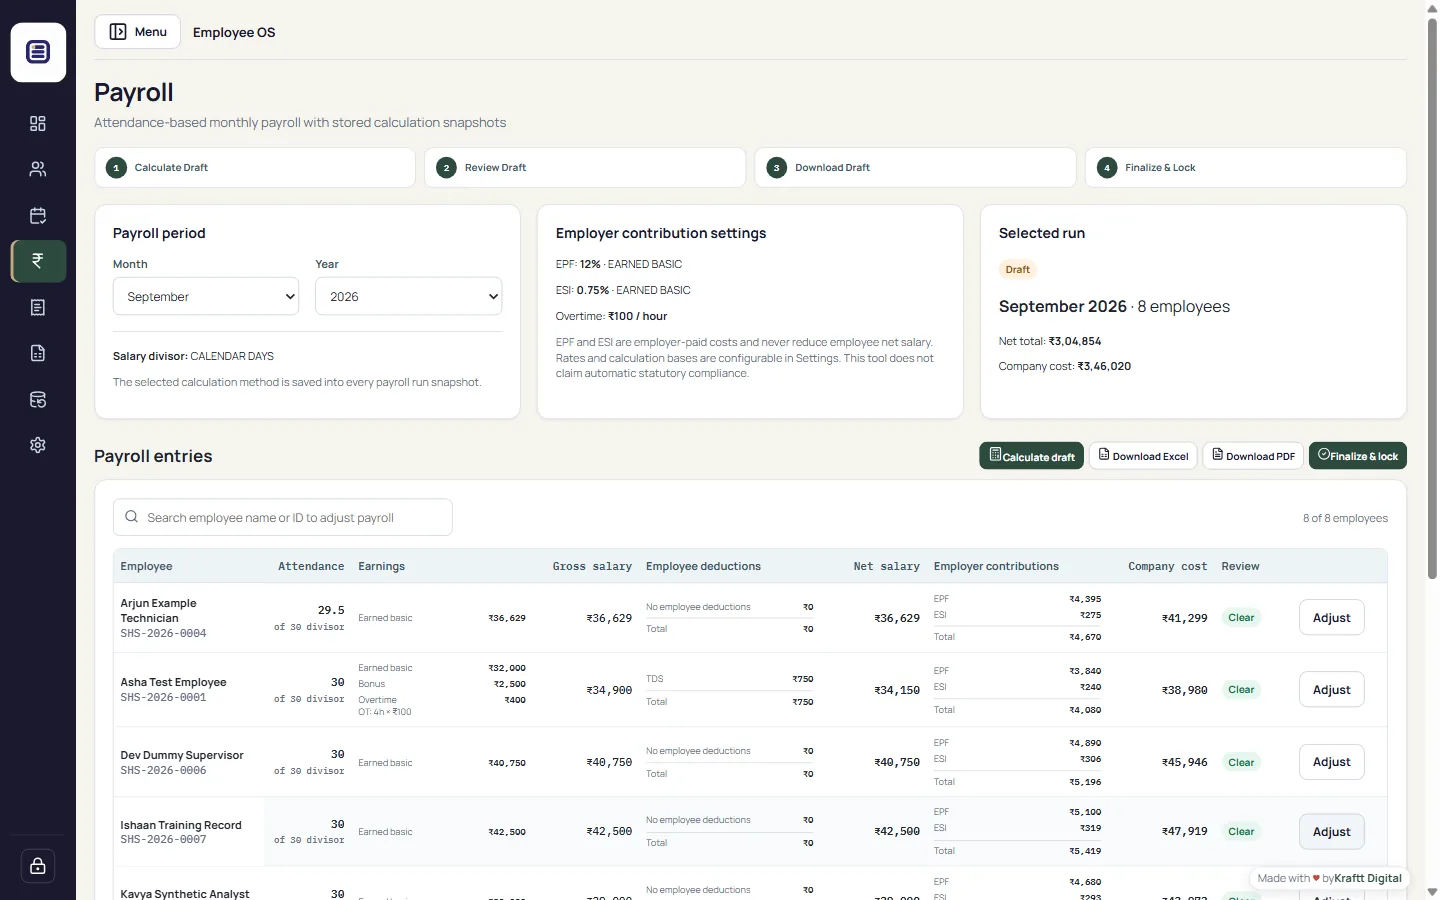Click gross salary ₹34,900

coord(609,690)
